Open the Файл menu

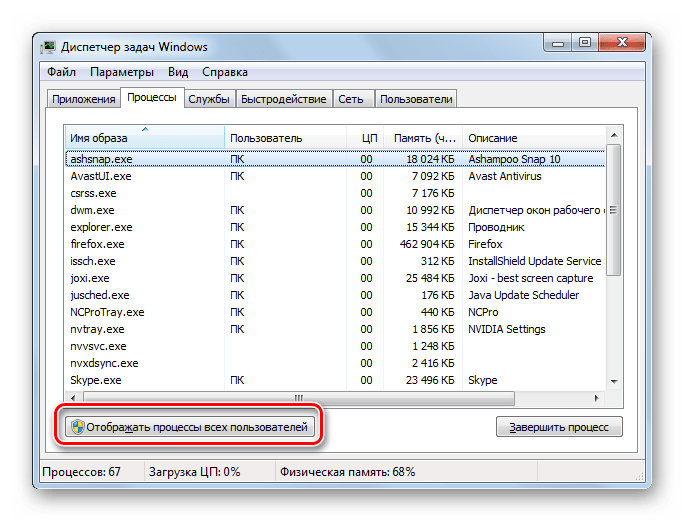click(61, 72)
